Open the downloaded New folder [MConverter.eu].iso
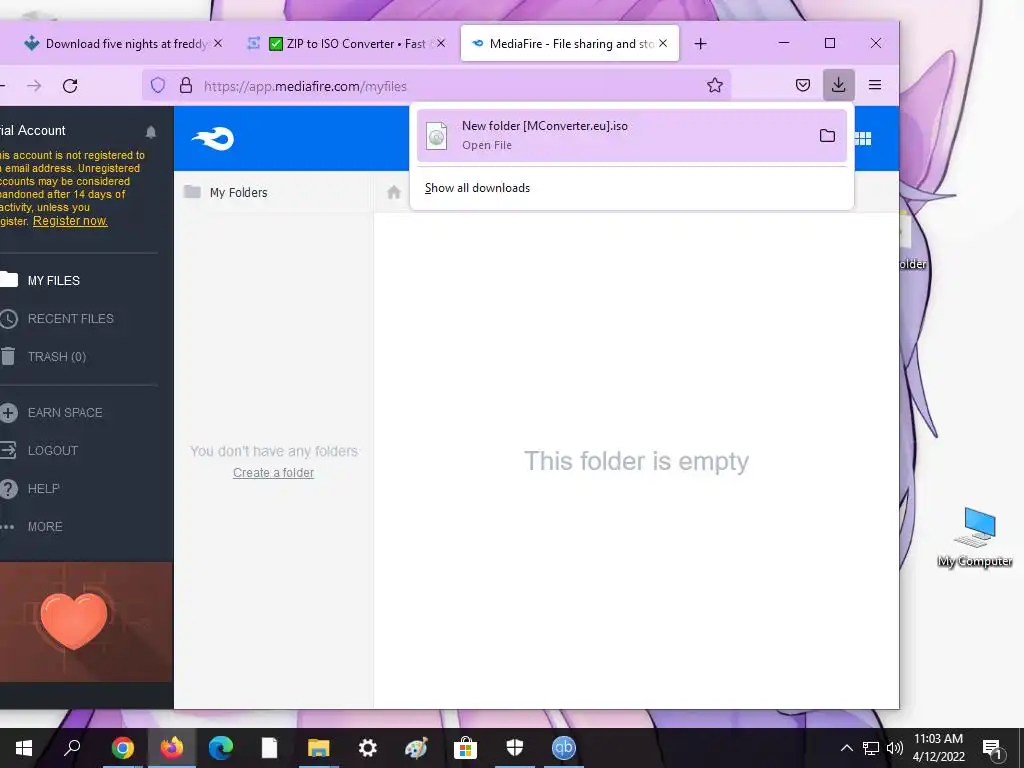 (x=618, y=135)
